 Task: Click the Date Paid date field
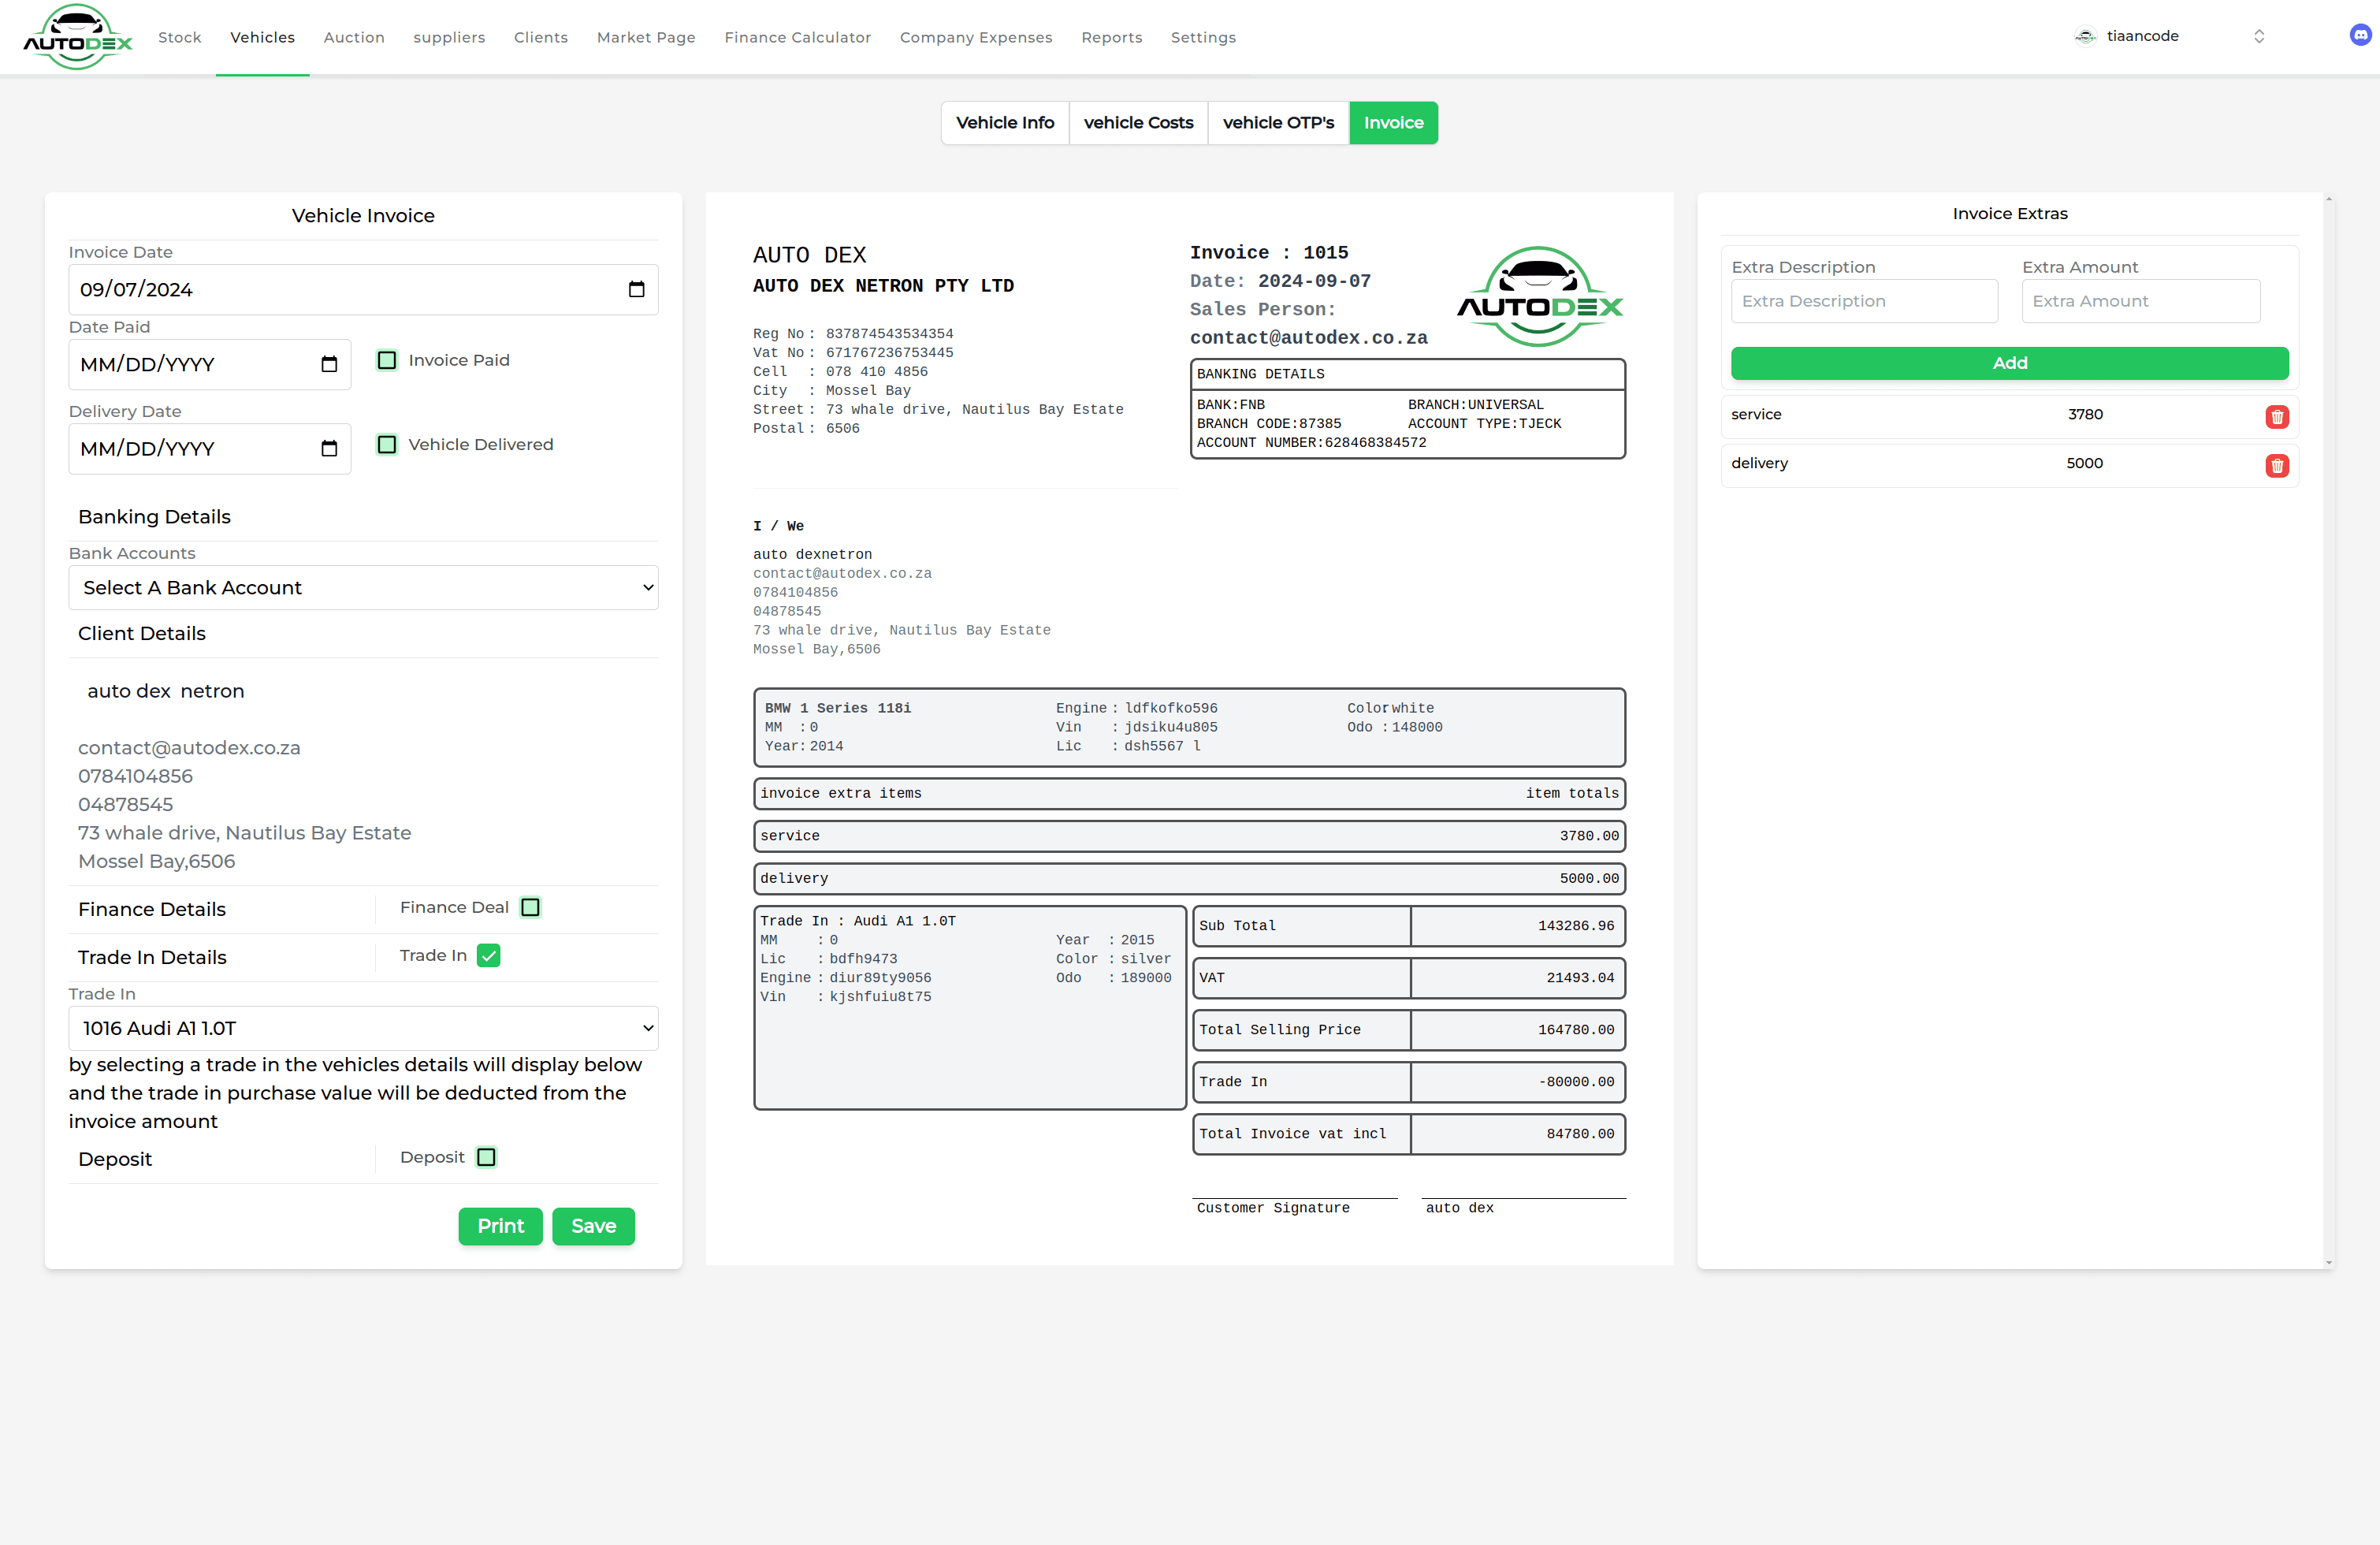210,364
